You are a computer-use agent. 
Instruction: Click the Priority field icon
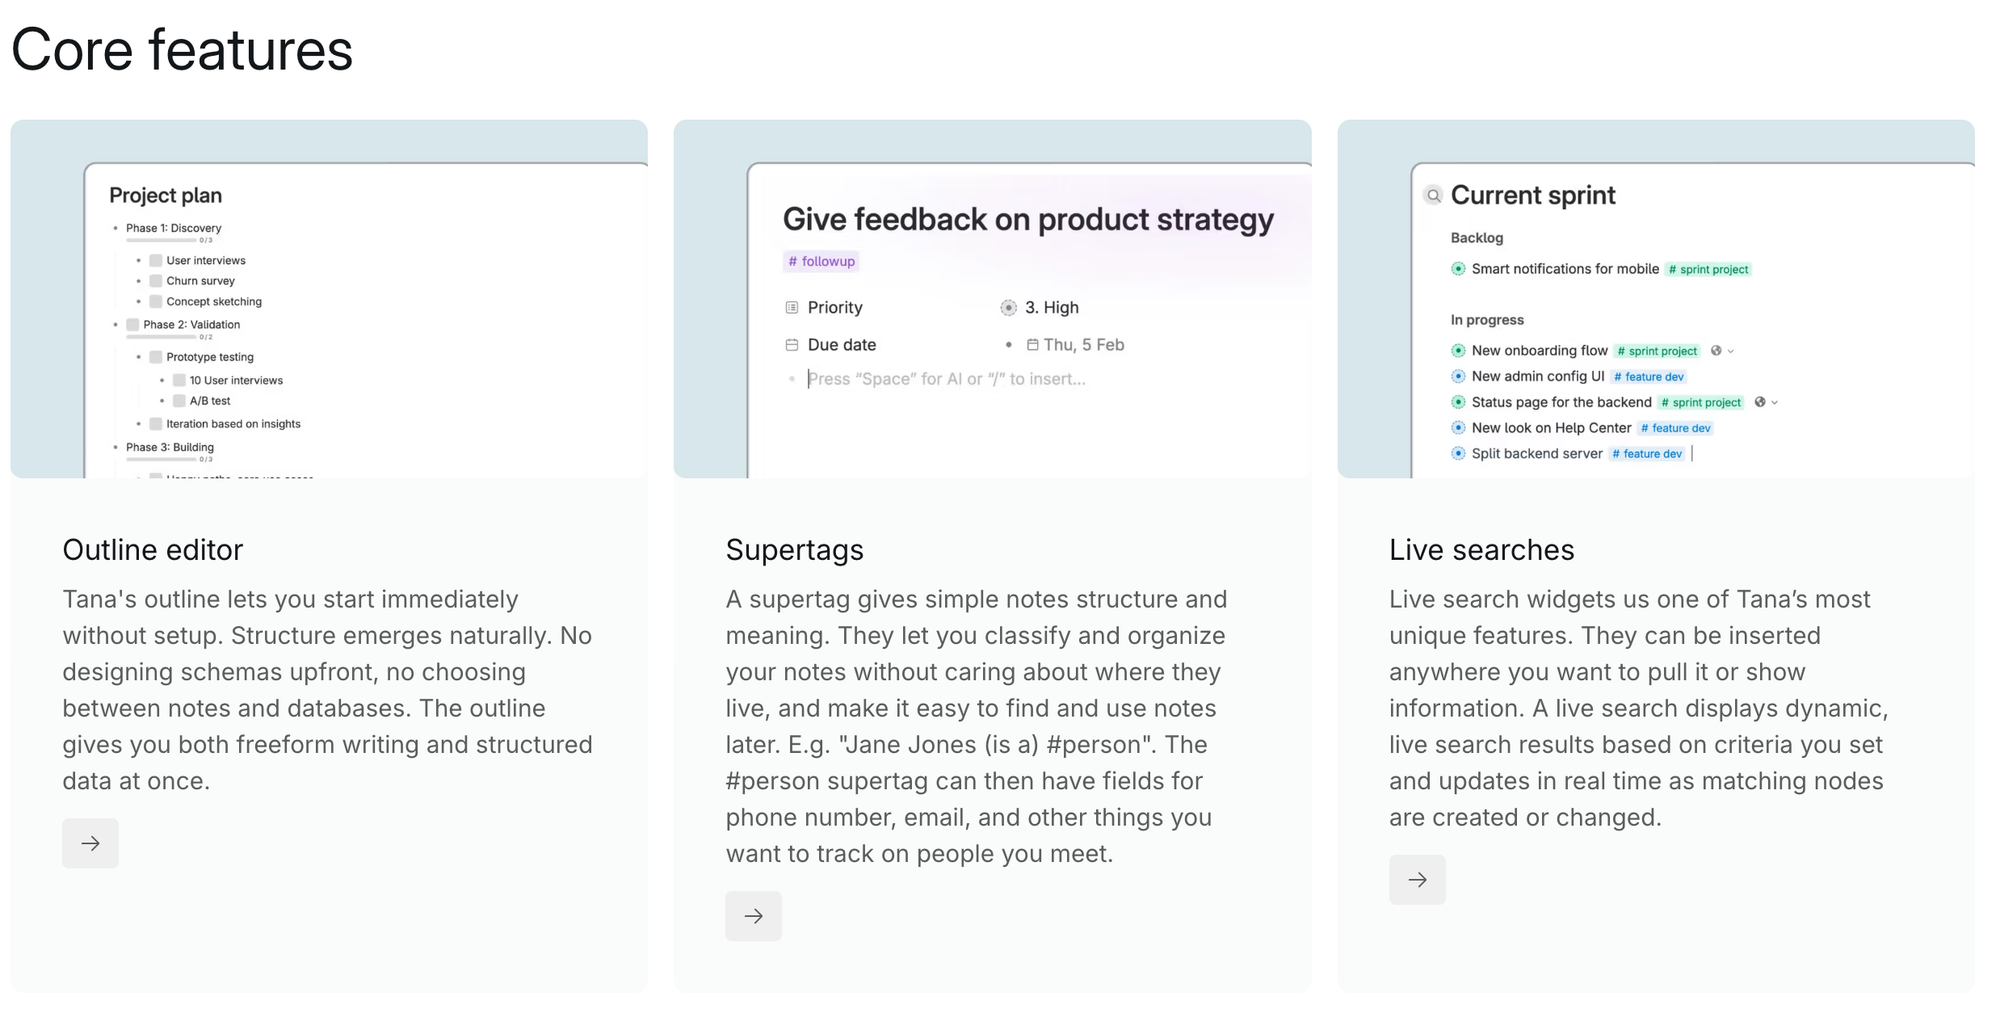pos(792,308)
